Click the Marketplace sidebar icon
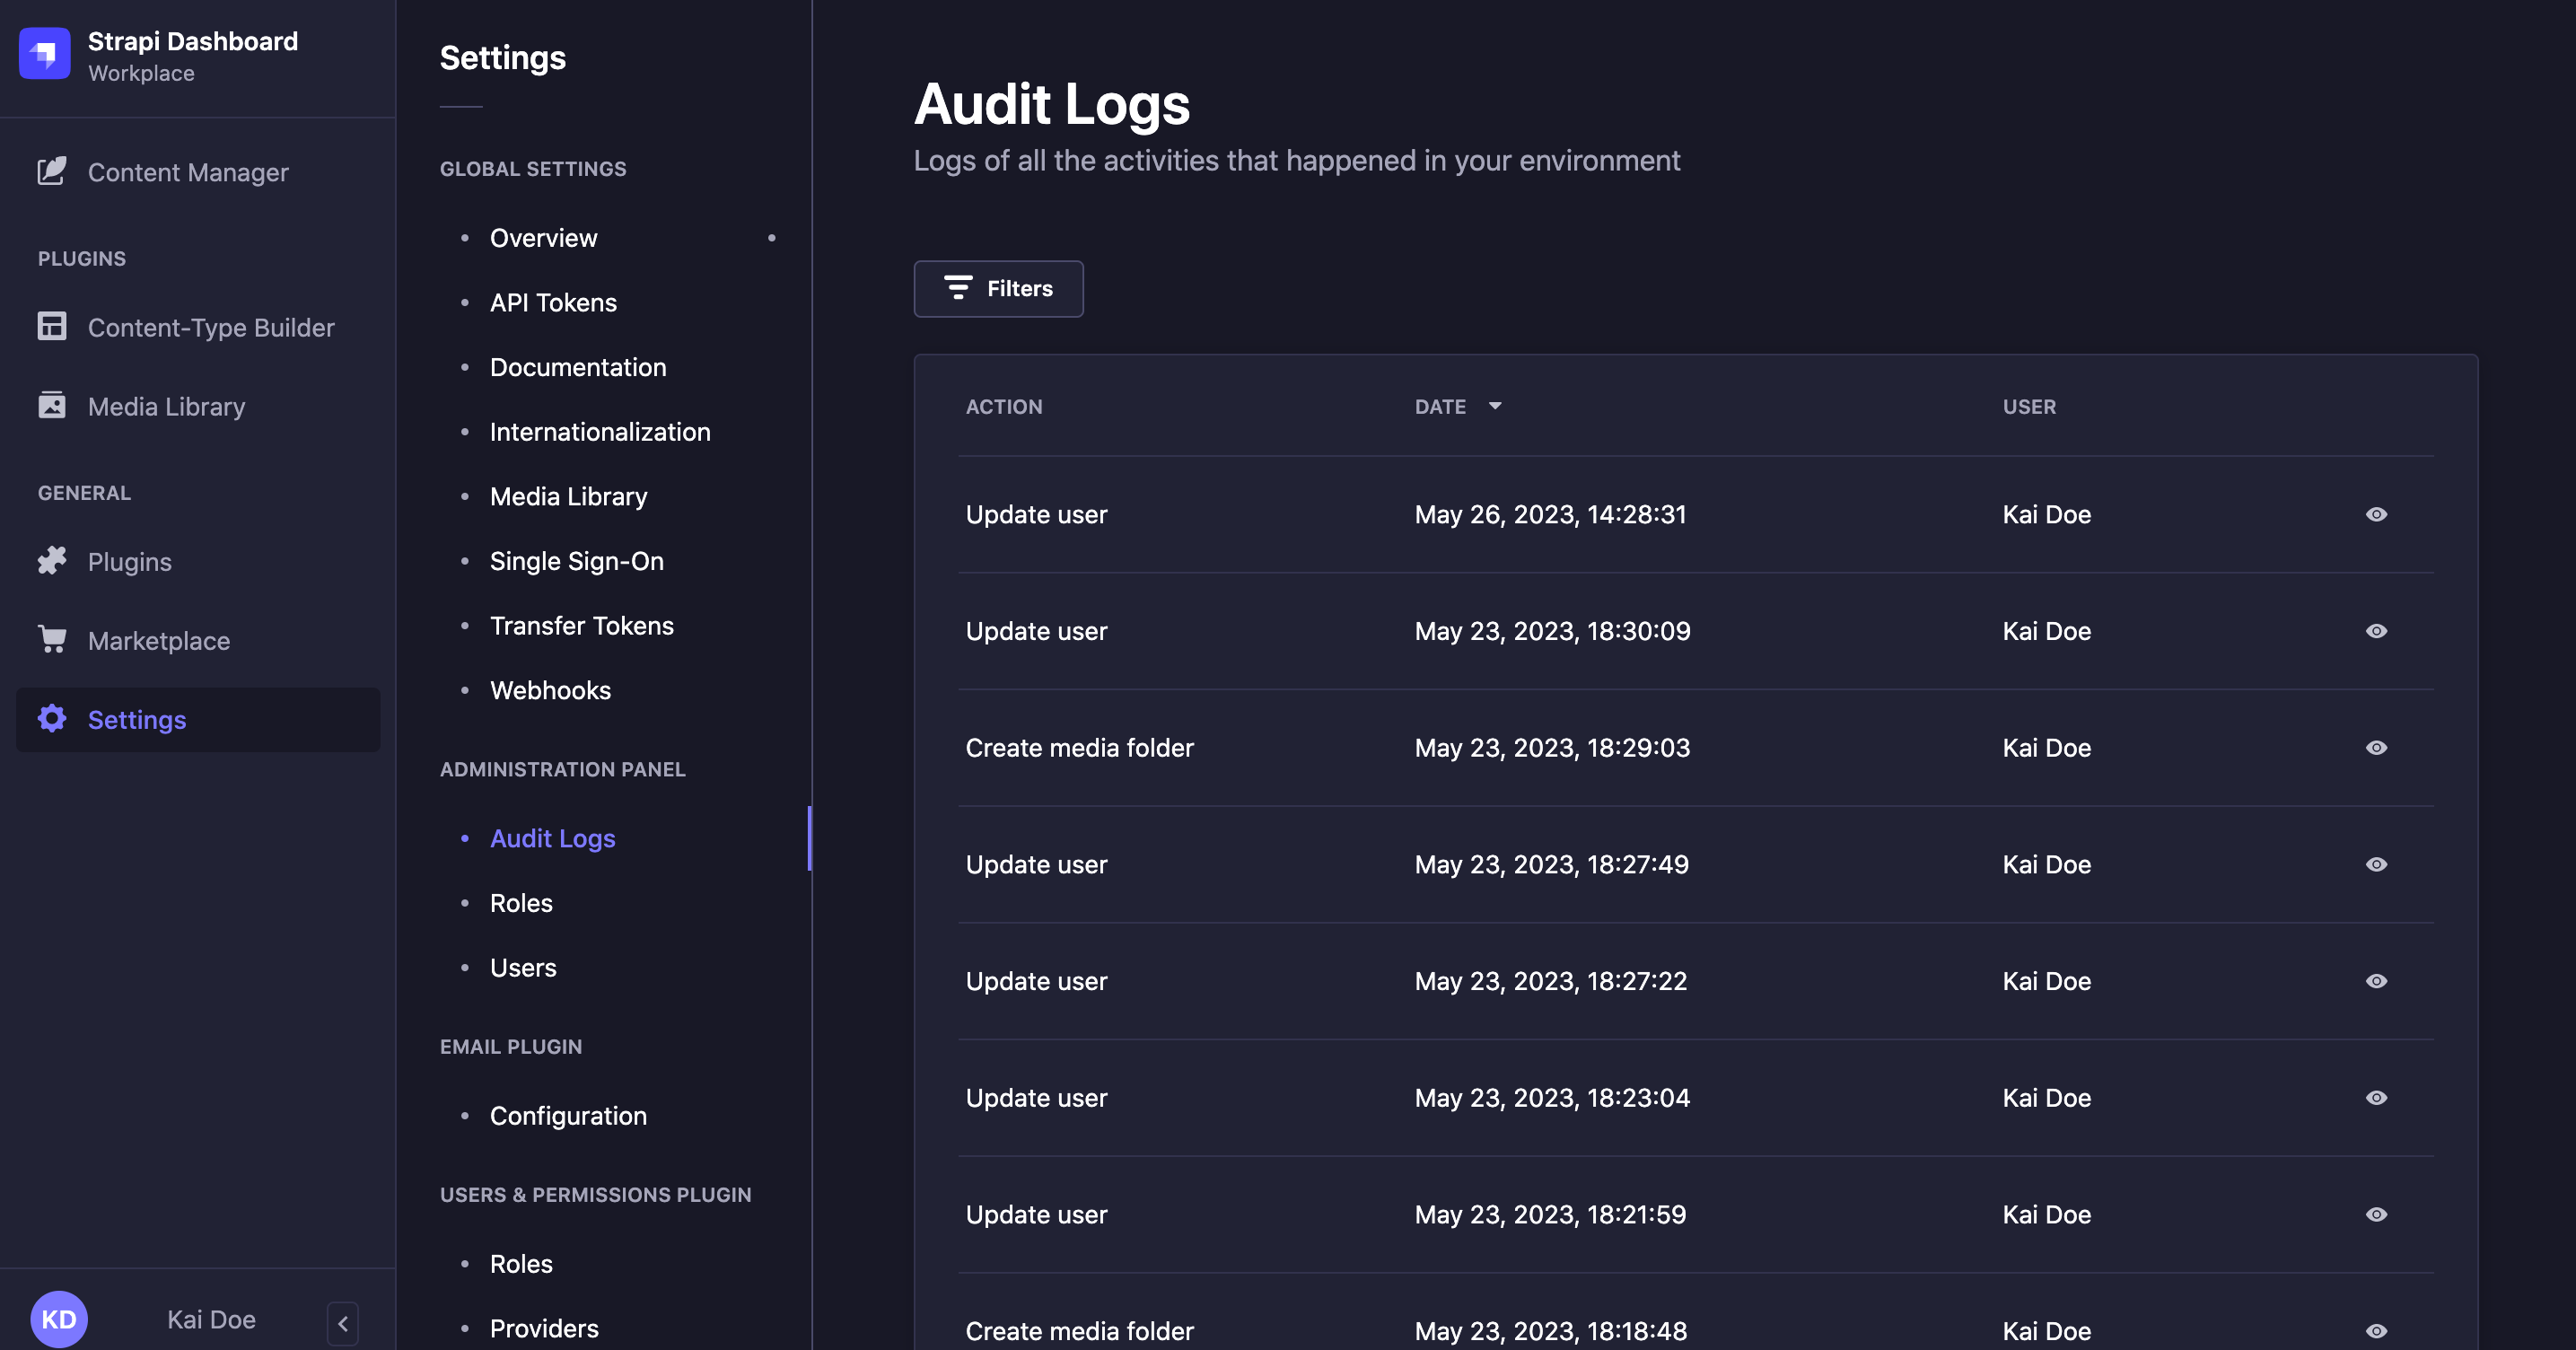 tap(51, 639)
